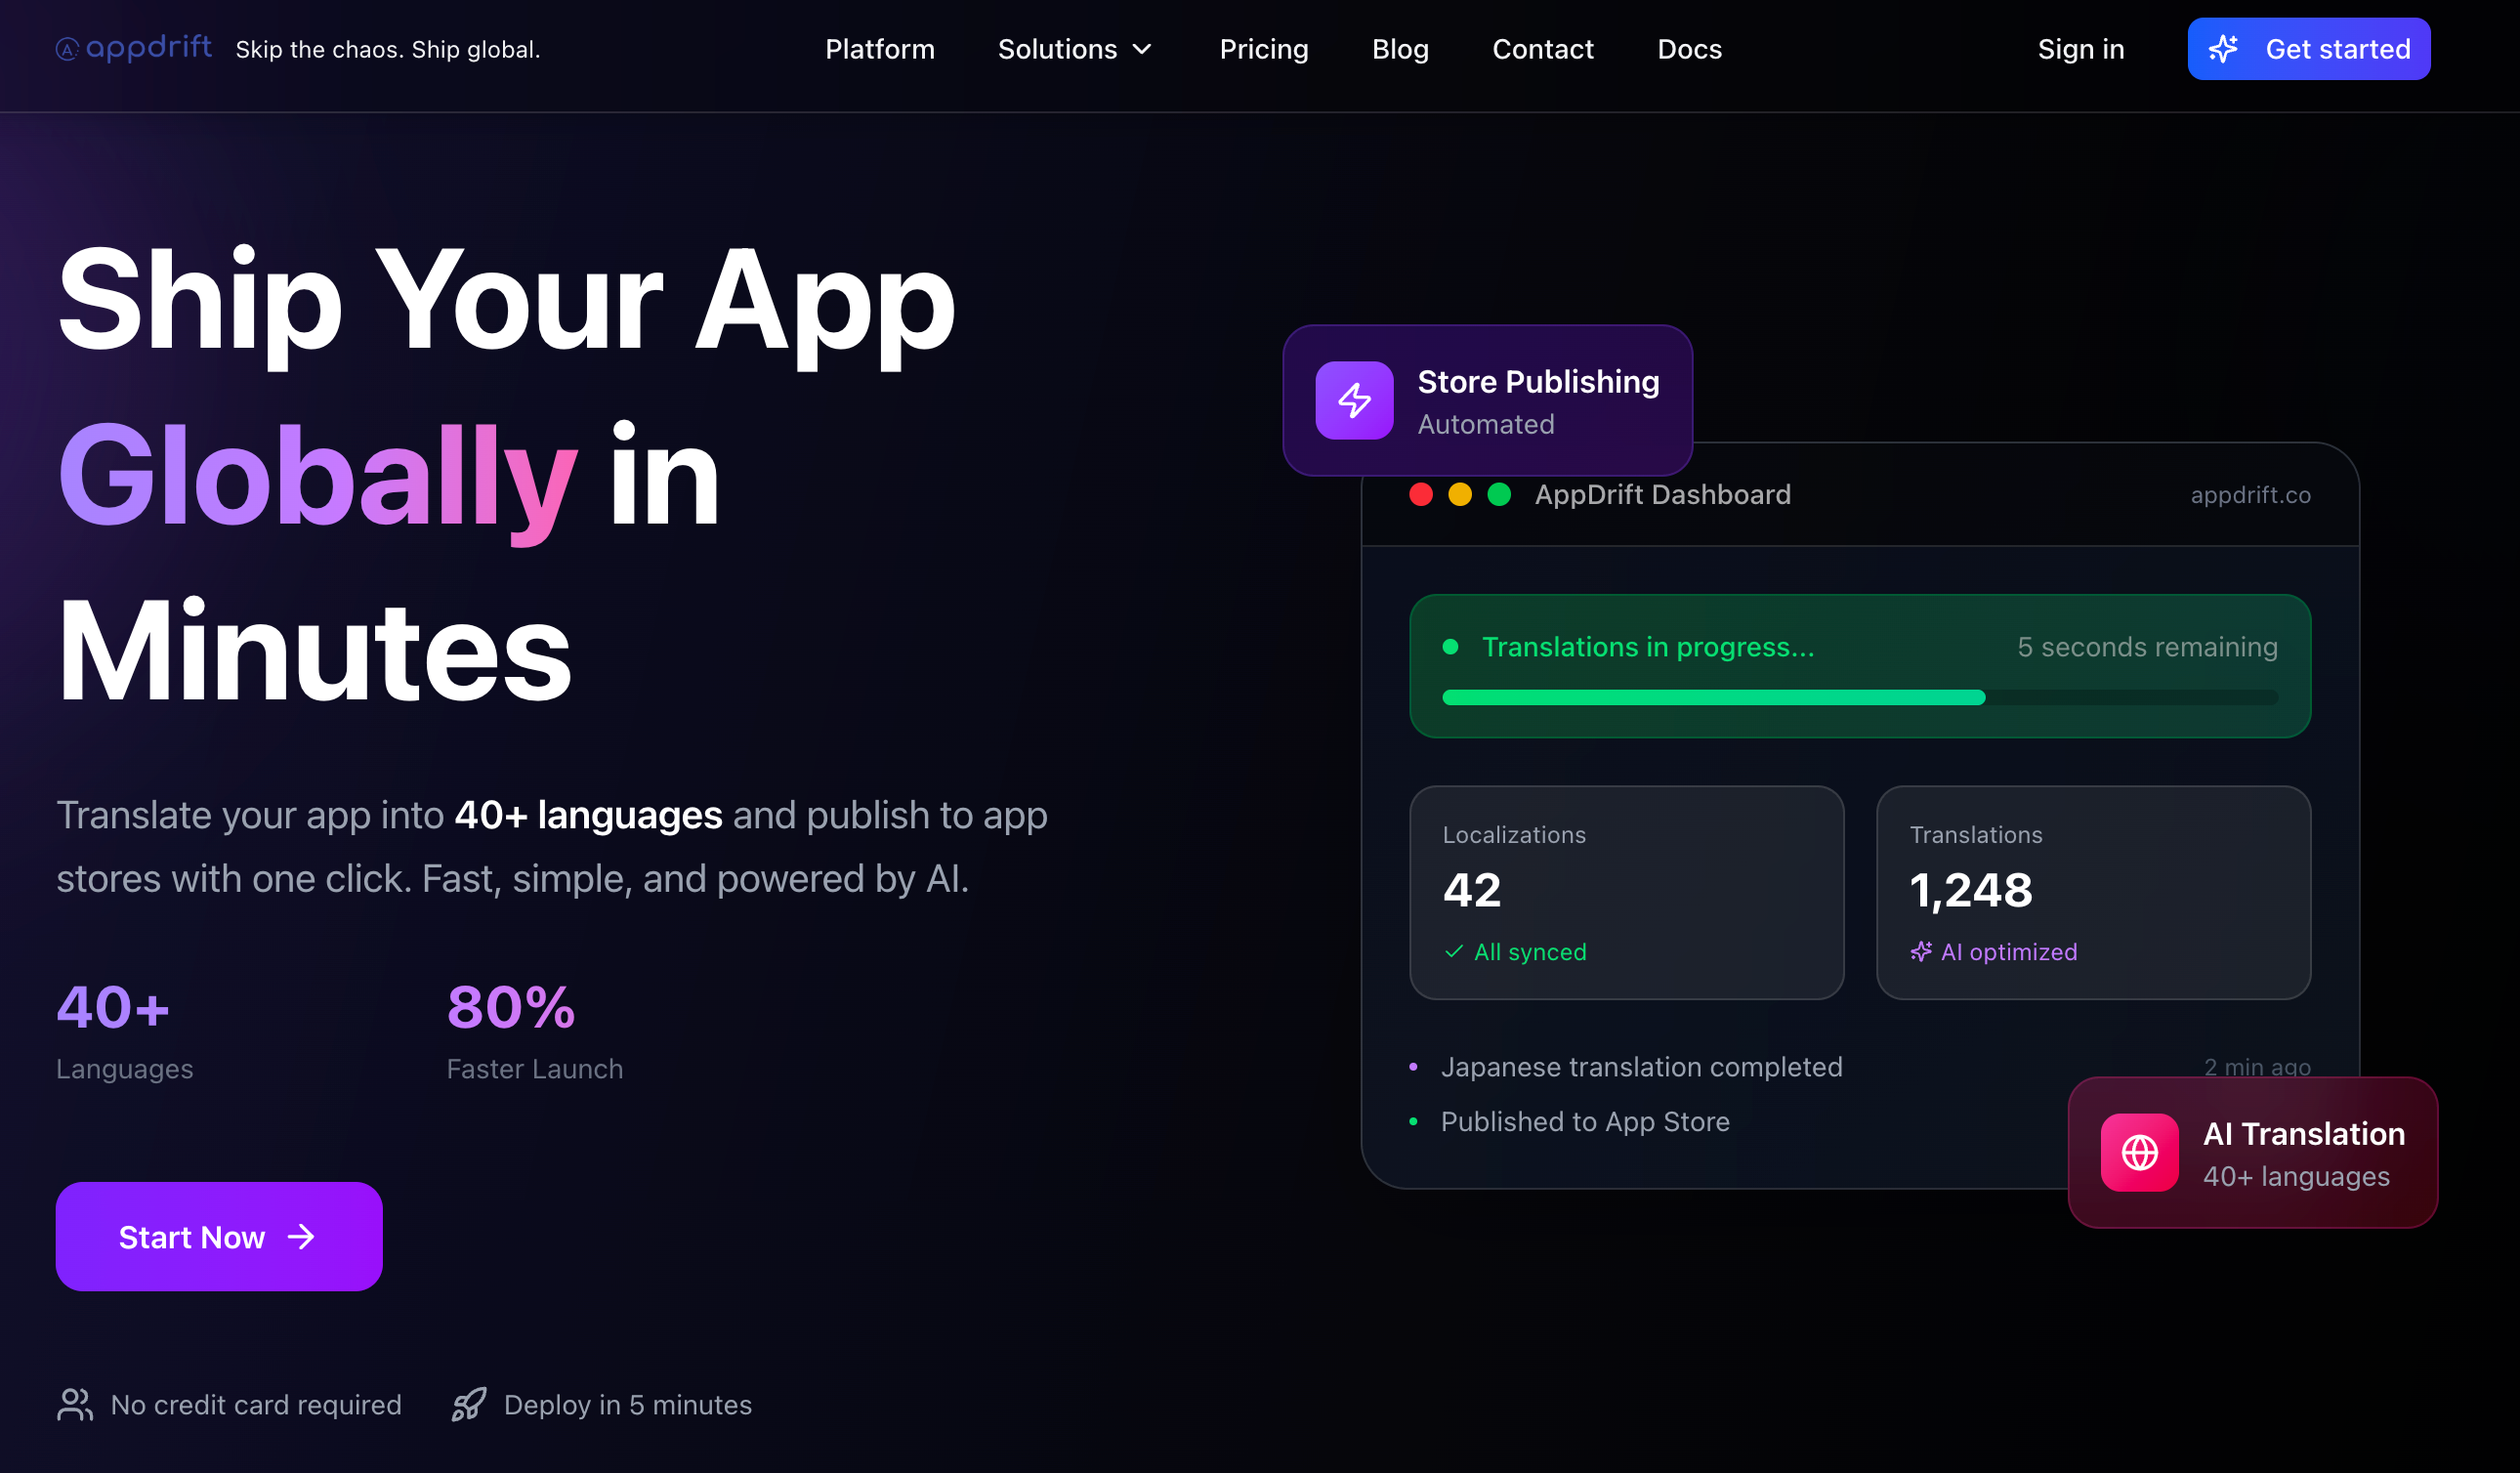Open the Platform menu item
The width and height of the screenshot is (2520, 1473).
click(x=879, y=49)
